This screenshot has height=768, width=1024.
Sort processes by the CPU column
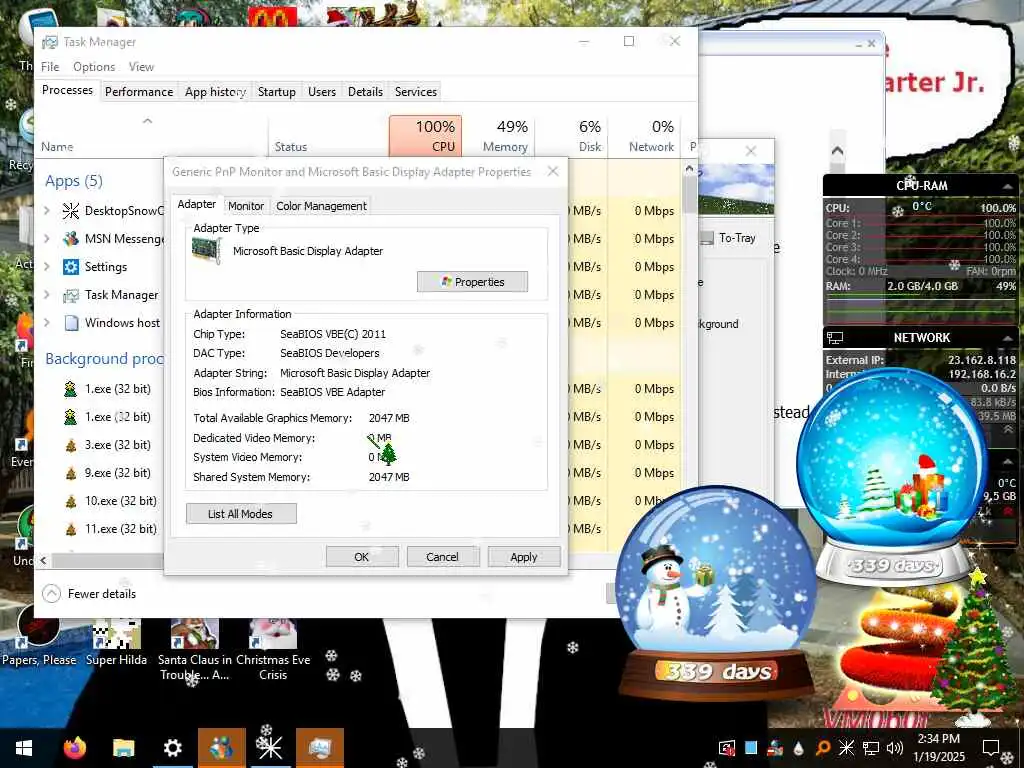tap(425, 136)
